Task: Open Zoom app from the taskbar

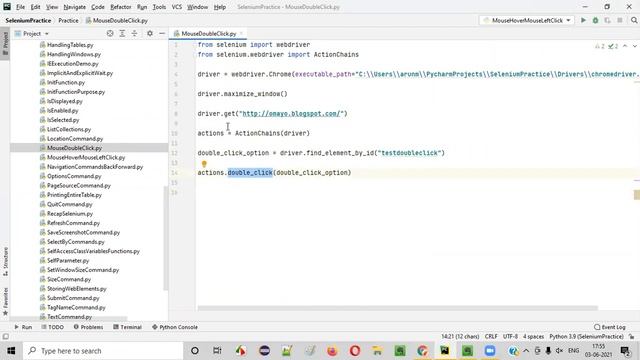Action: pos(490,351)
